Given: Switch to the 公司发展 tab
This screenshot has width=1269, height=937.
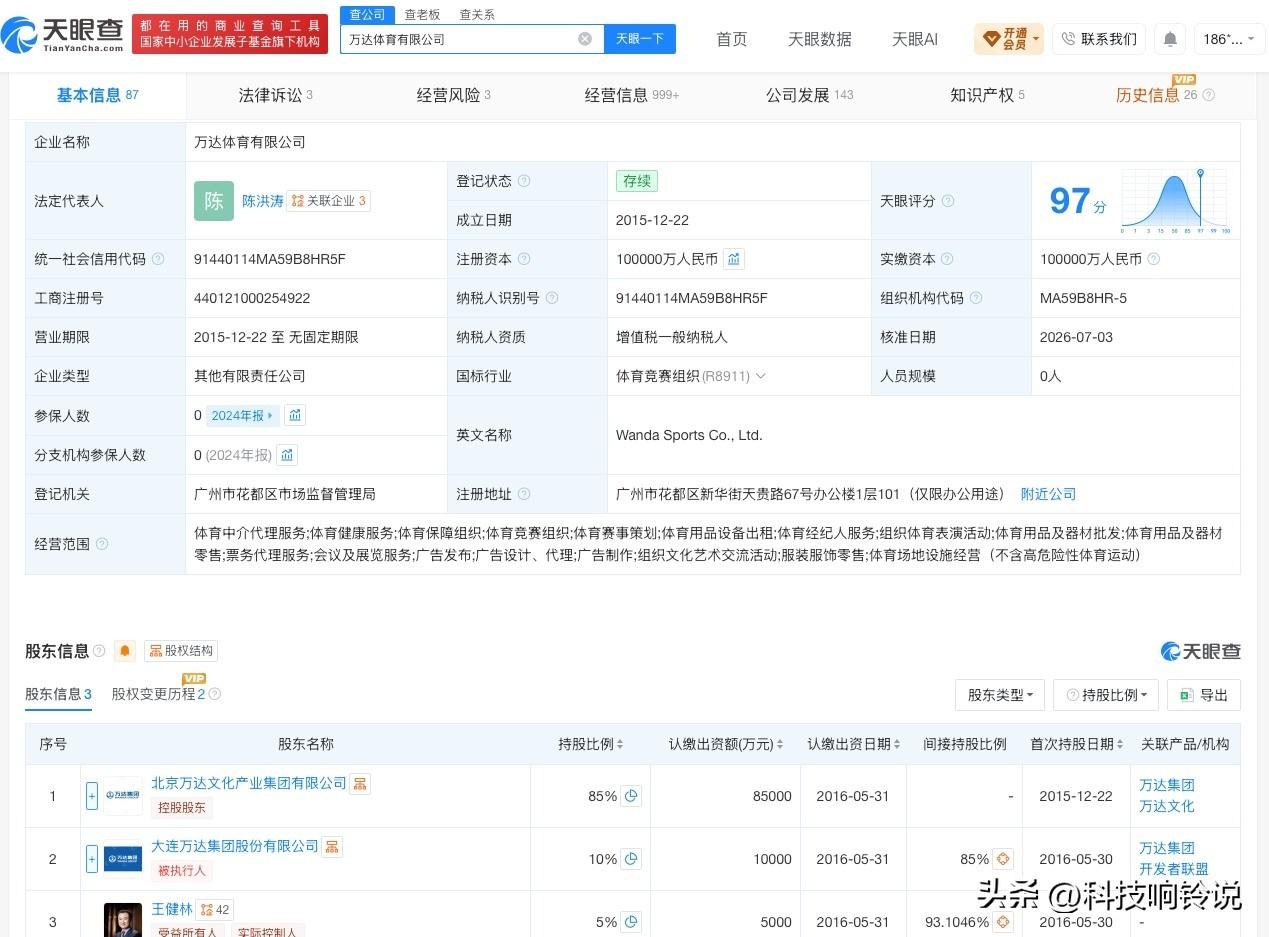Looking at the screenshot, I should (809, 96).
